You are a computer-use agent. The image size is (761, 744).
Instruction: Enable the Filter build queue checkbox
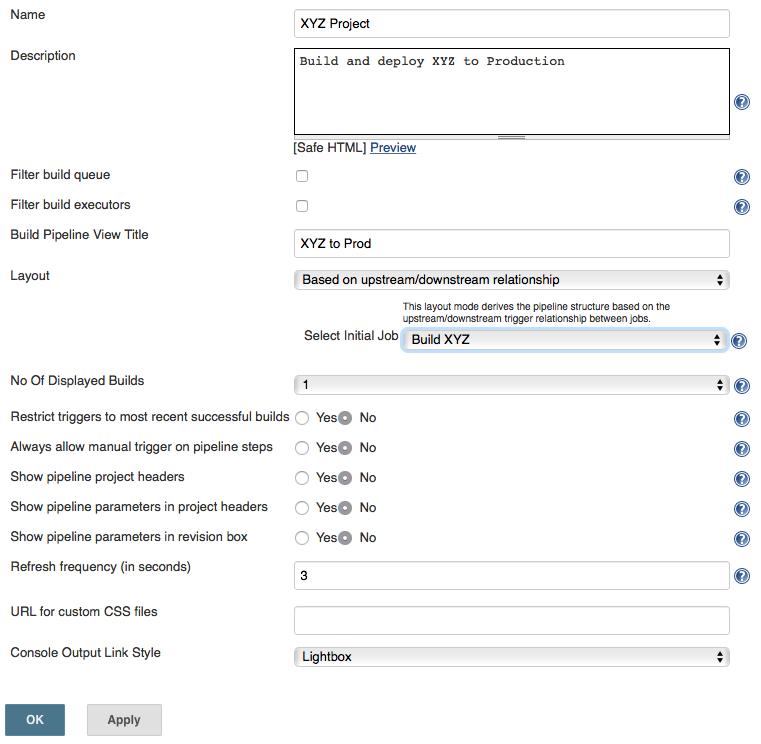click(x=302, y=176)
